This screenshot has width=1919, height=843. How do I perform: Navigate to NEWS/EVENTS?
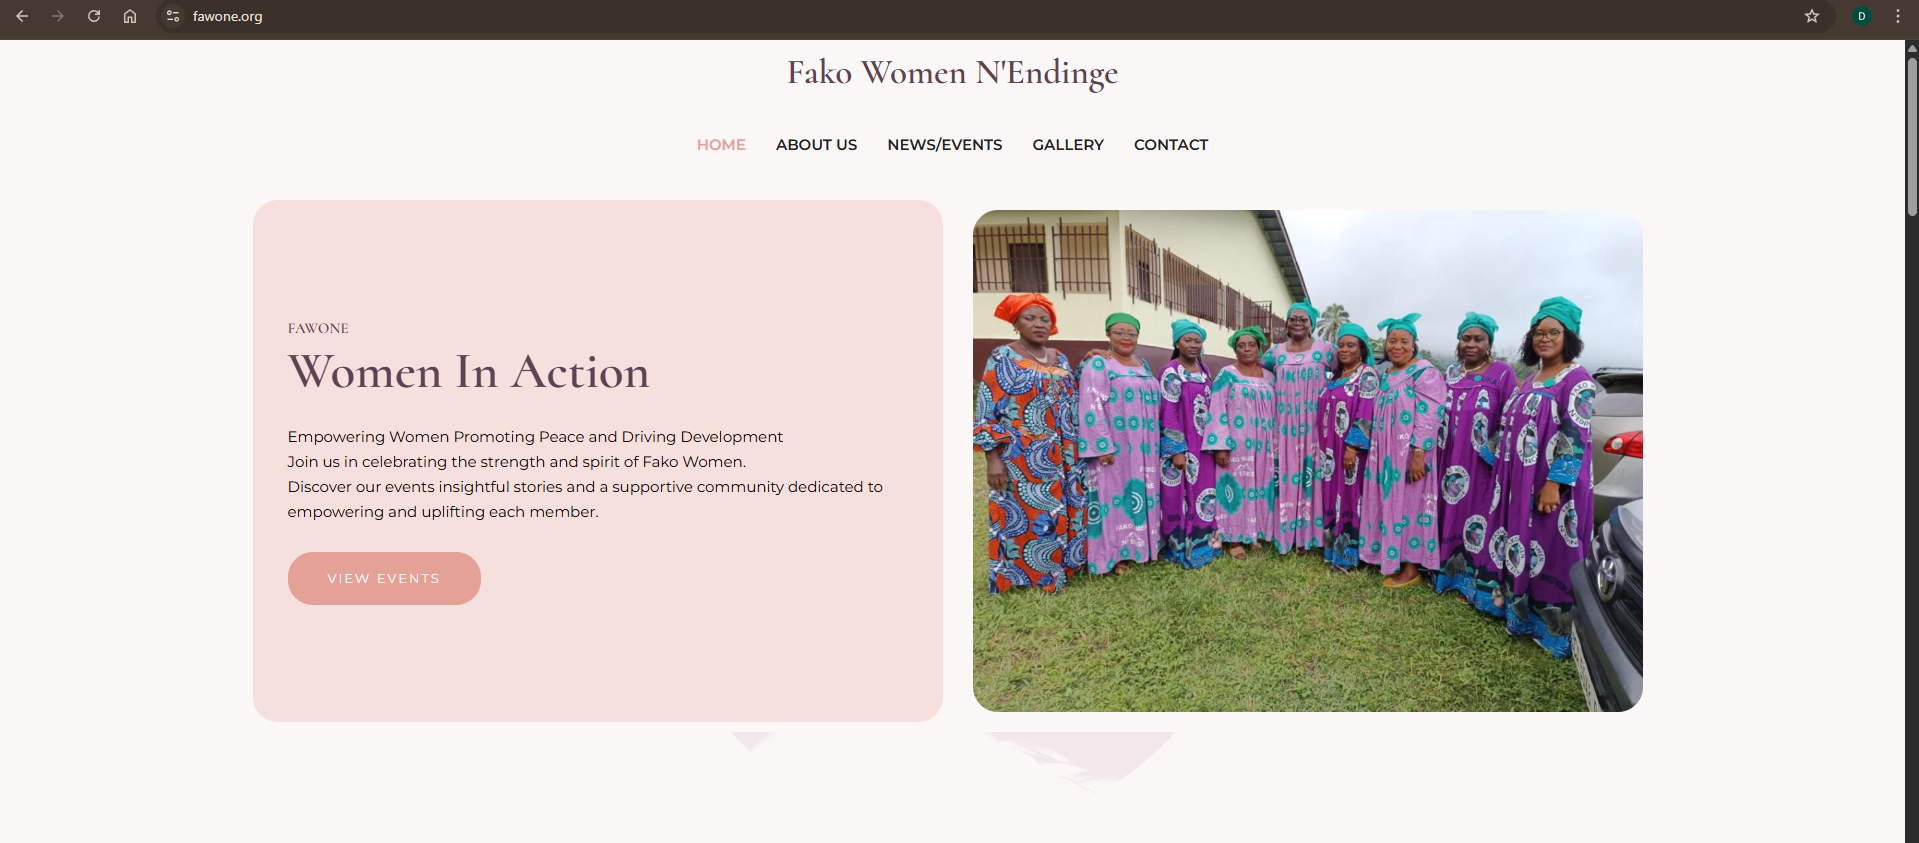[x=944, y=145]
